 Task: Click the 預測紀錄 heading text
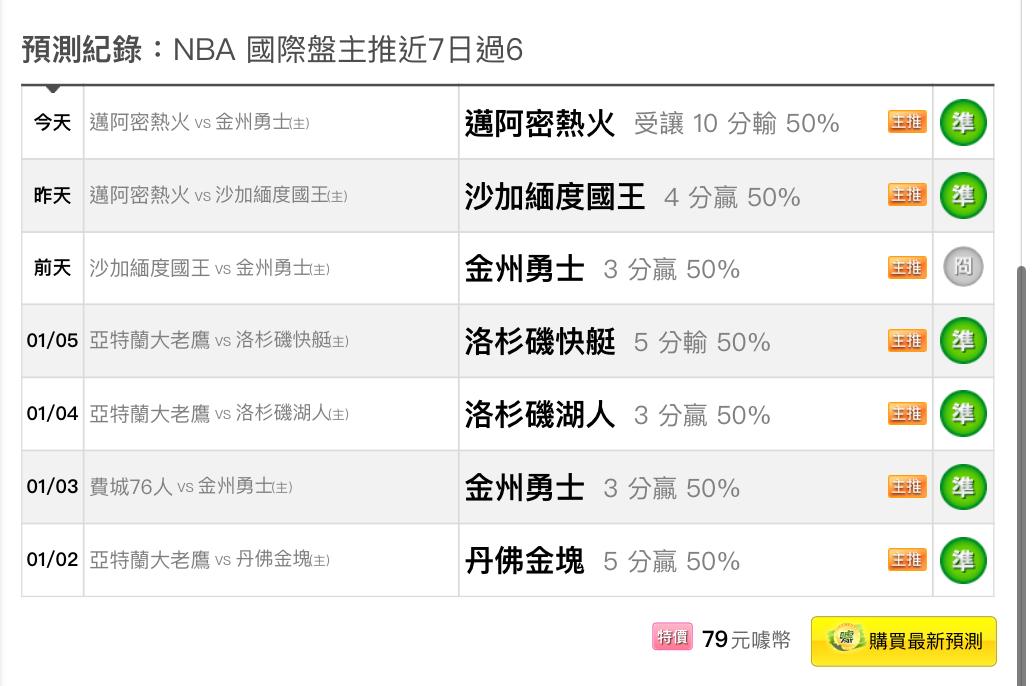click(x=82, y=50)
